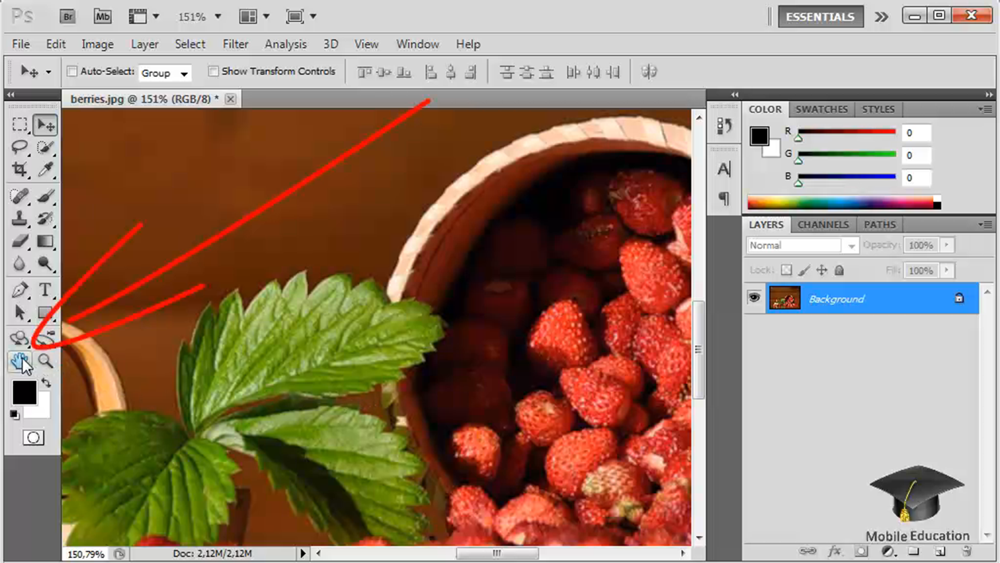Select the Quick Selection tool
The height and width of the screenshot is (563, 1000).
tap(45, 147)
